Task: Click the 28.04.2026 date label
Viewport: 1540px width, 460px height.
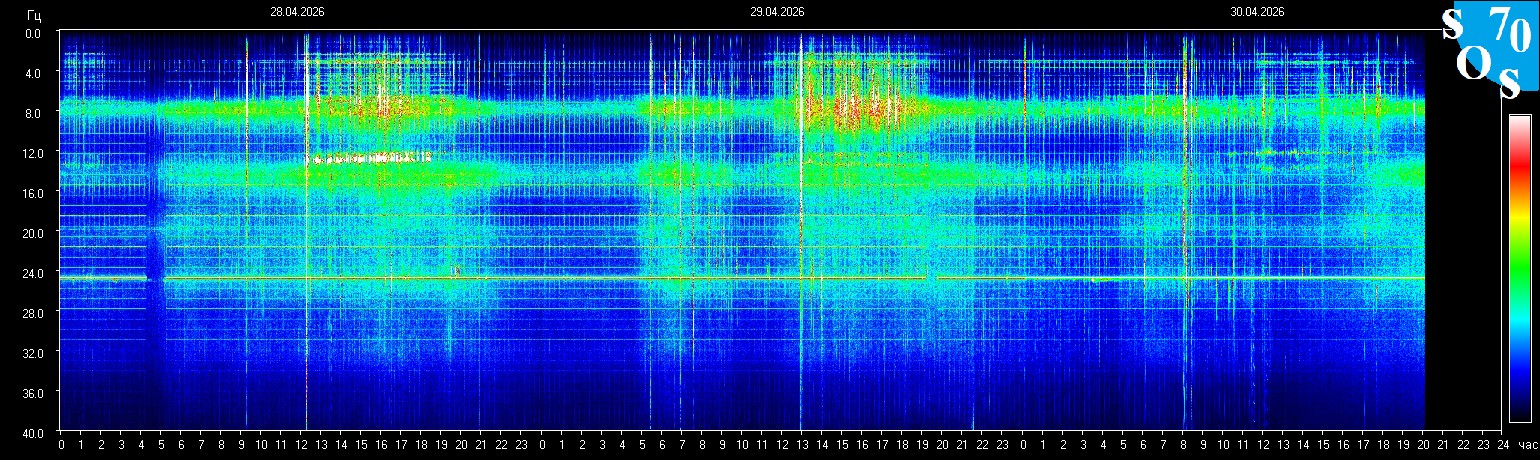Action: (x=297, y=12)
